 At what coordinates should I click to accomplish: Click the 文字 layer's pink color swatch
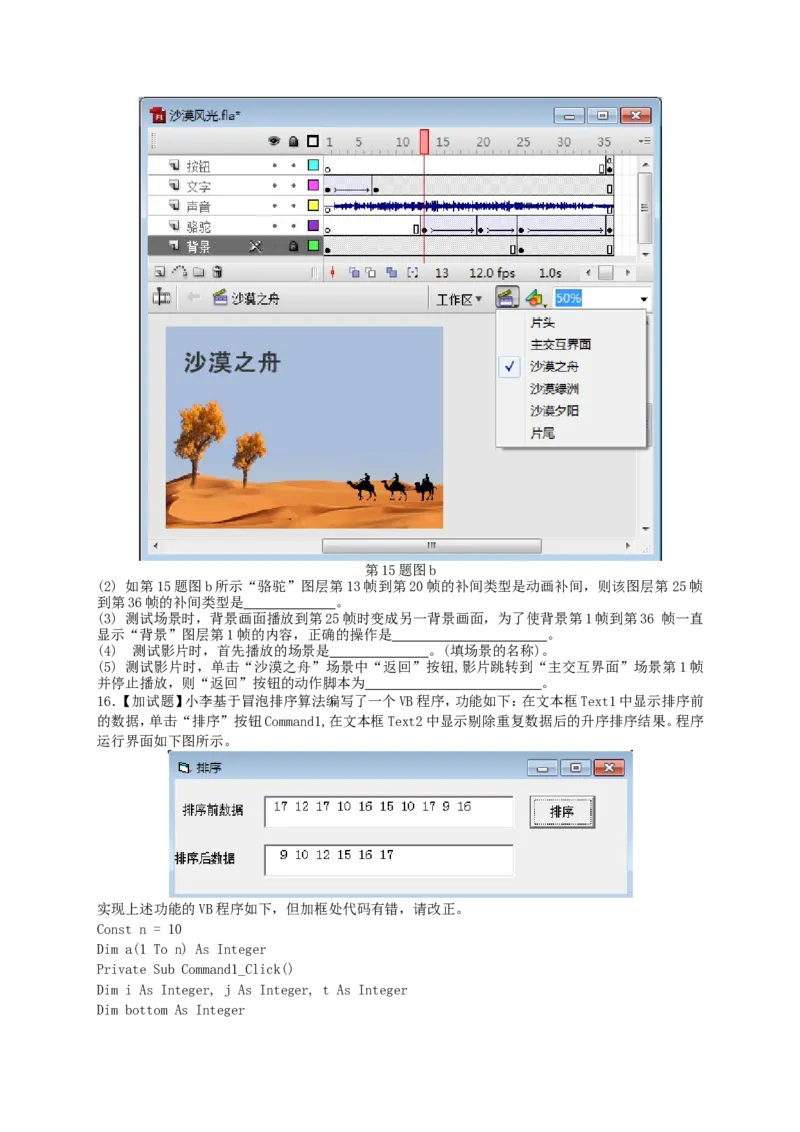pyautogui.click(x=311, y=186)
